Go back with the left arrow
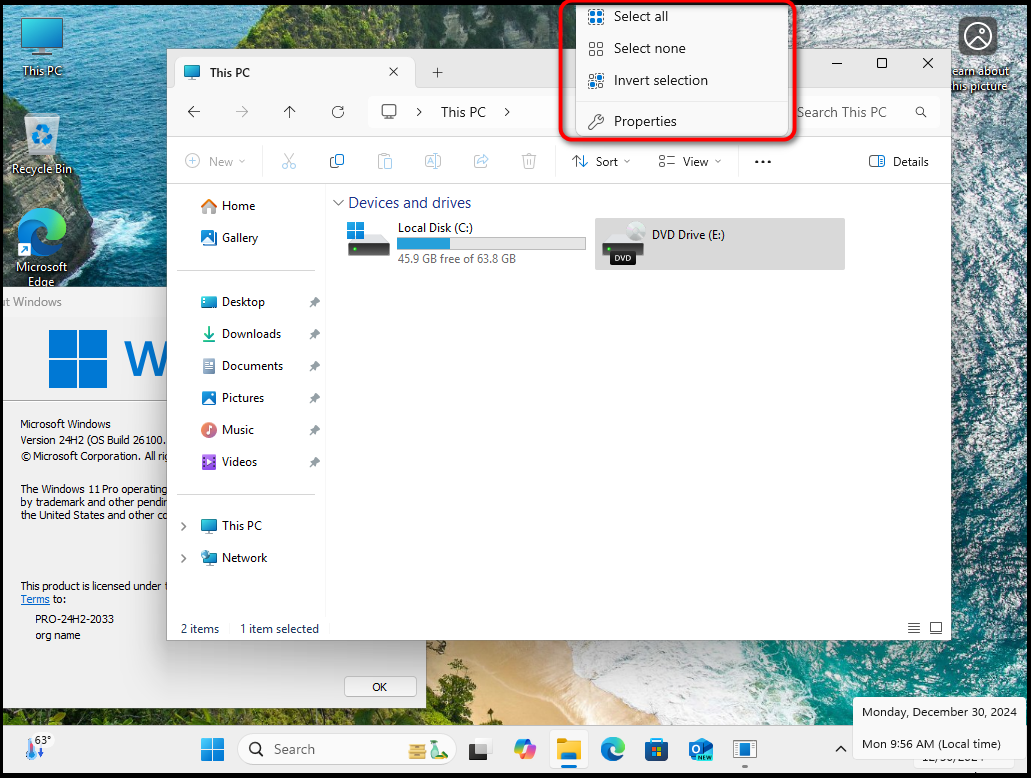The height and width of the screenshot is (778, 1031). tap(194, 112)
